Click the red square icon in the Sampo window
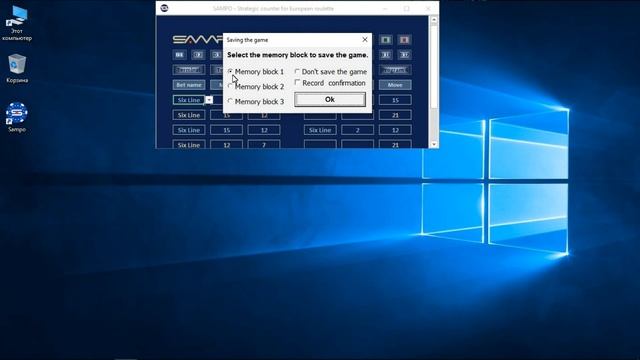 [x=404, y=40]
